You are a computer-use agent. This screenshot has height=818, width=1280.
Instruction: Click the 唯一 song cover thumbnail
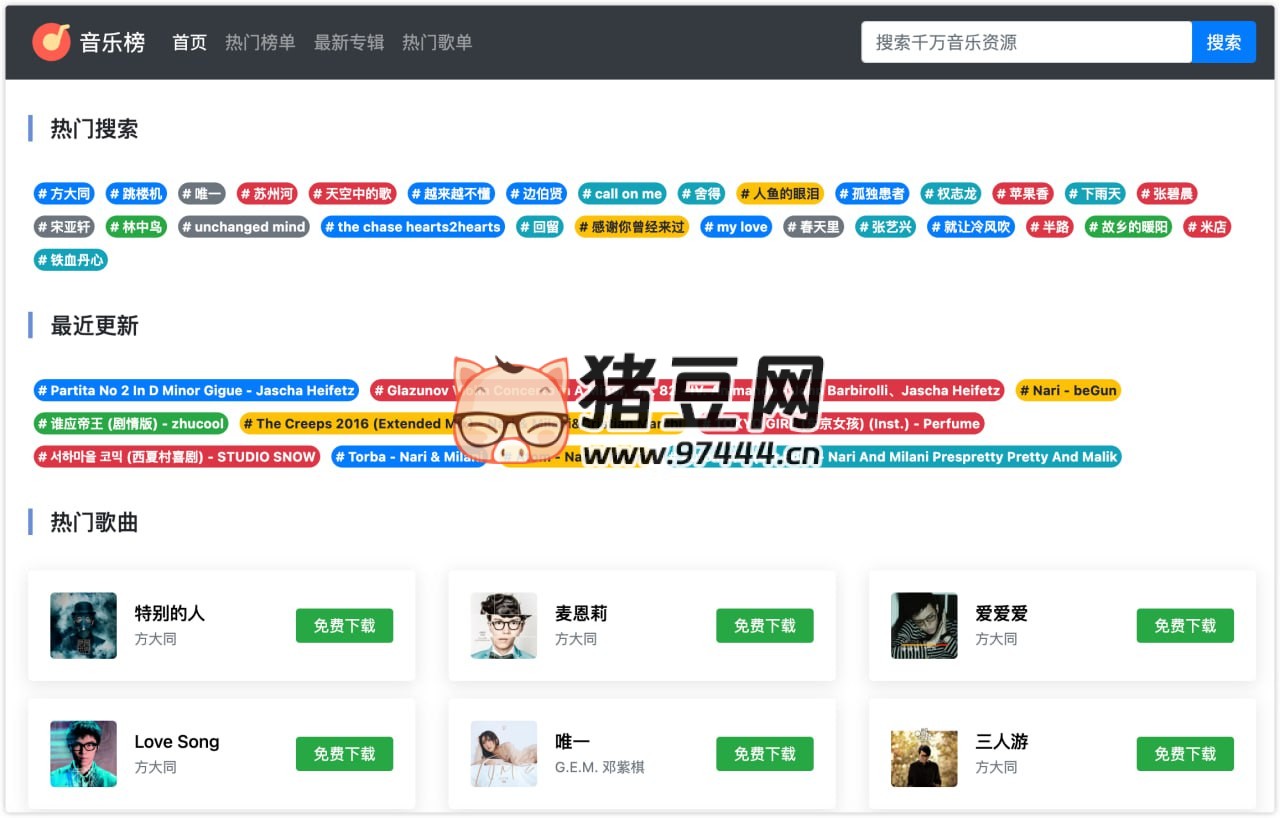click(x=504, y=753)
